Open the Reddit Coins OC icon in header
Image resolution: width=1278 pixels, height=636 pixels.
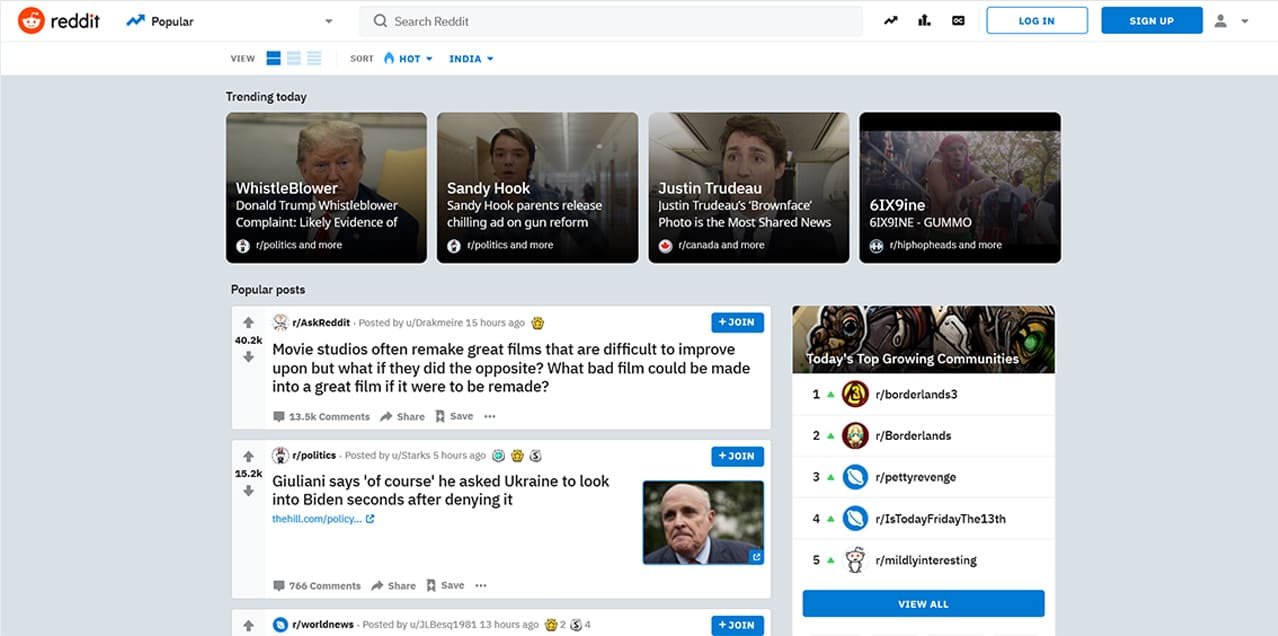tap(959, 21)
